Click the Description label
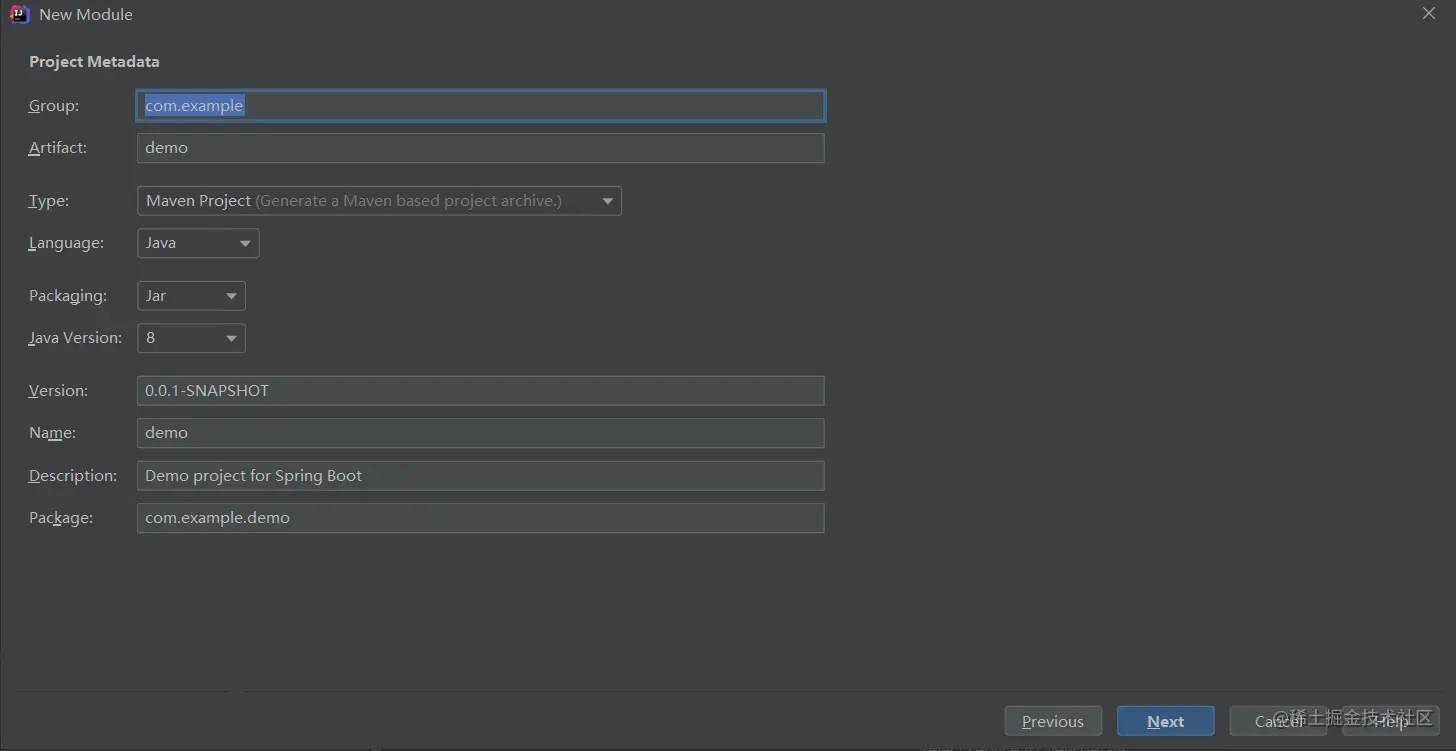The width and height of the screenshot is (1456, 751). pyautogui.click(x=73, y=476)
